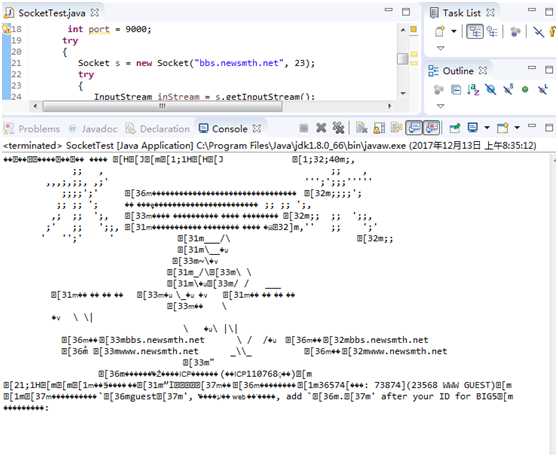Click editor horizontal scrollbar thumb
The width and height of the screenshot is (558, 457).
coord(162,106)
